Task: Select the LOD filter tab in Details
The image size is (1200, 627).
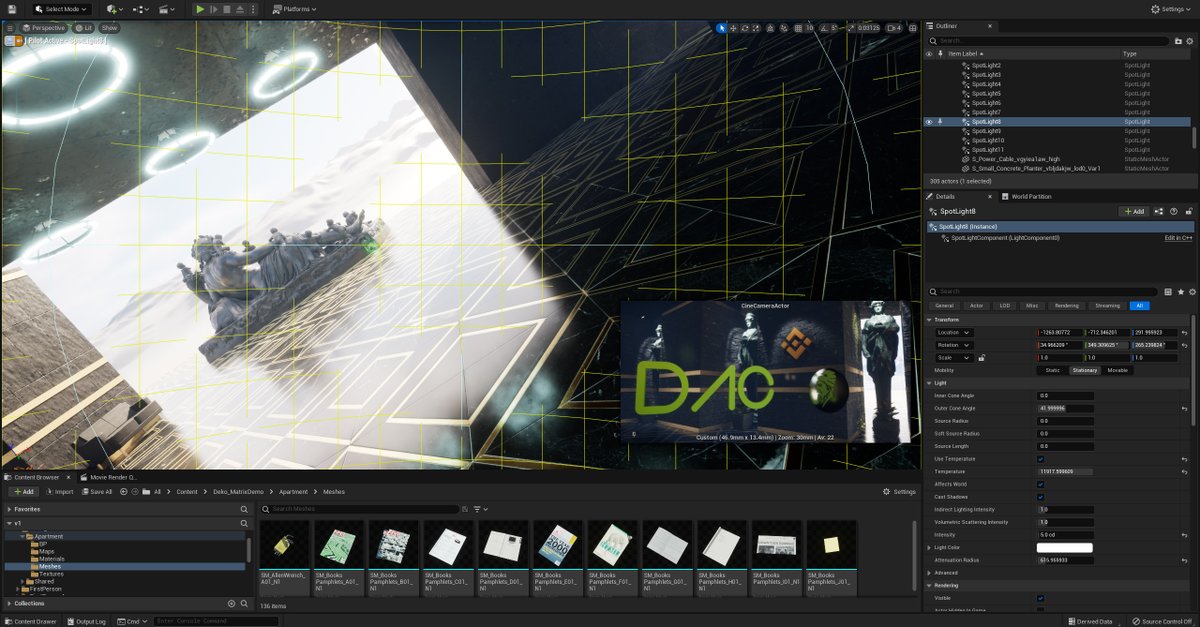Action: point(1005,306)
